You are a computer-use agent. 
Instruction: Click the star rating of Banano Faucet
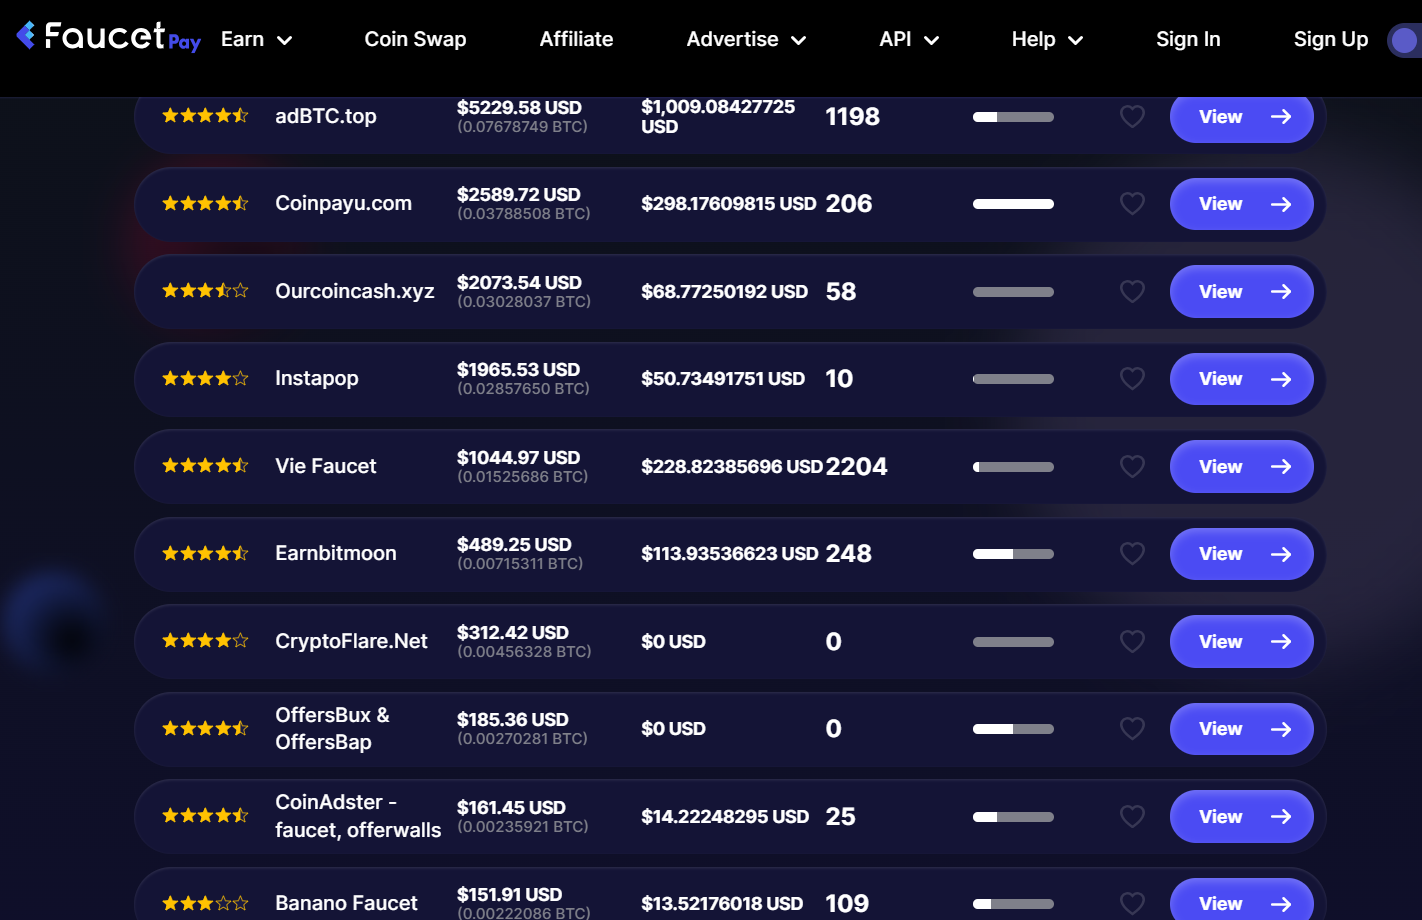point(205,904)
